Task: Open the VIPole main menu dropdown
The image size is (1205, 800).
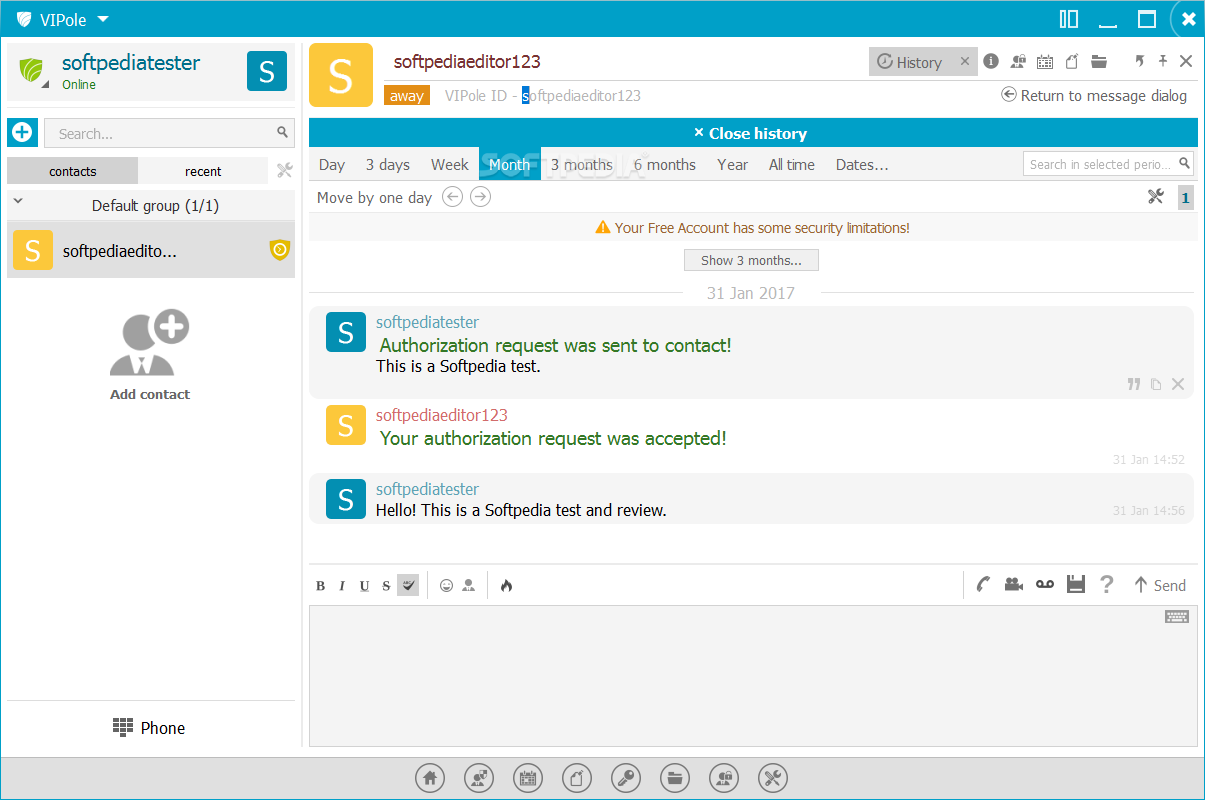Action: [63, 19]
